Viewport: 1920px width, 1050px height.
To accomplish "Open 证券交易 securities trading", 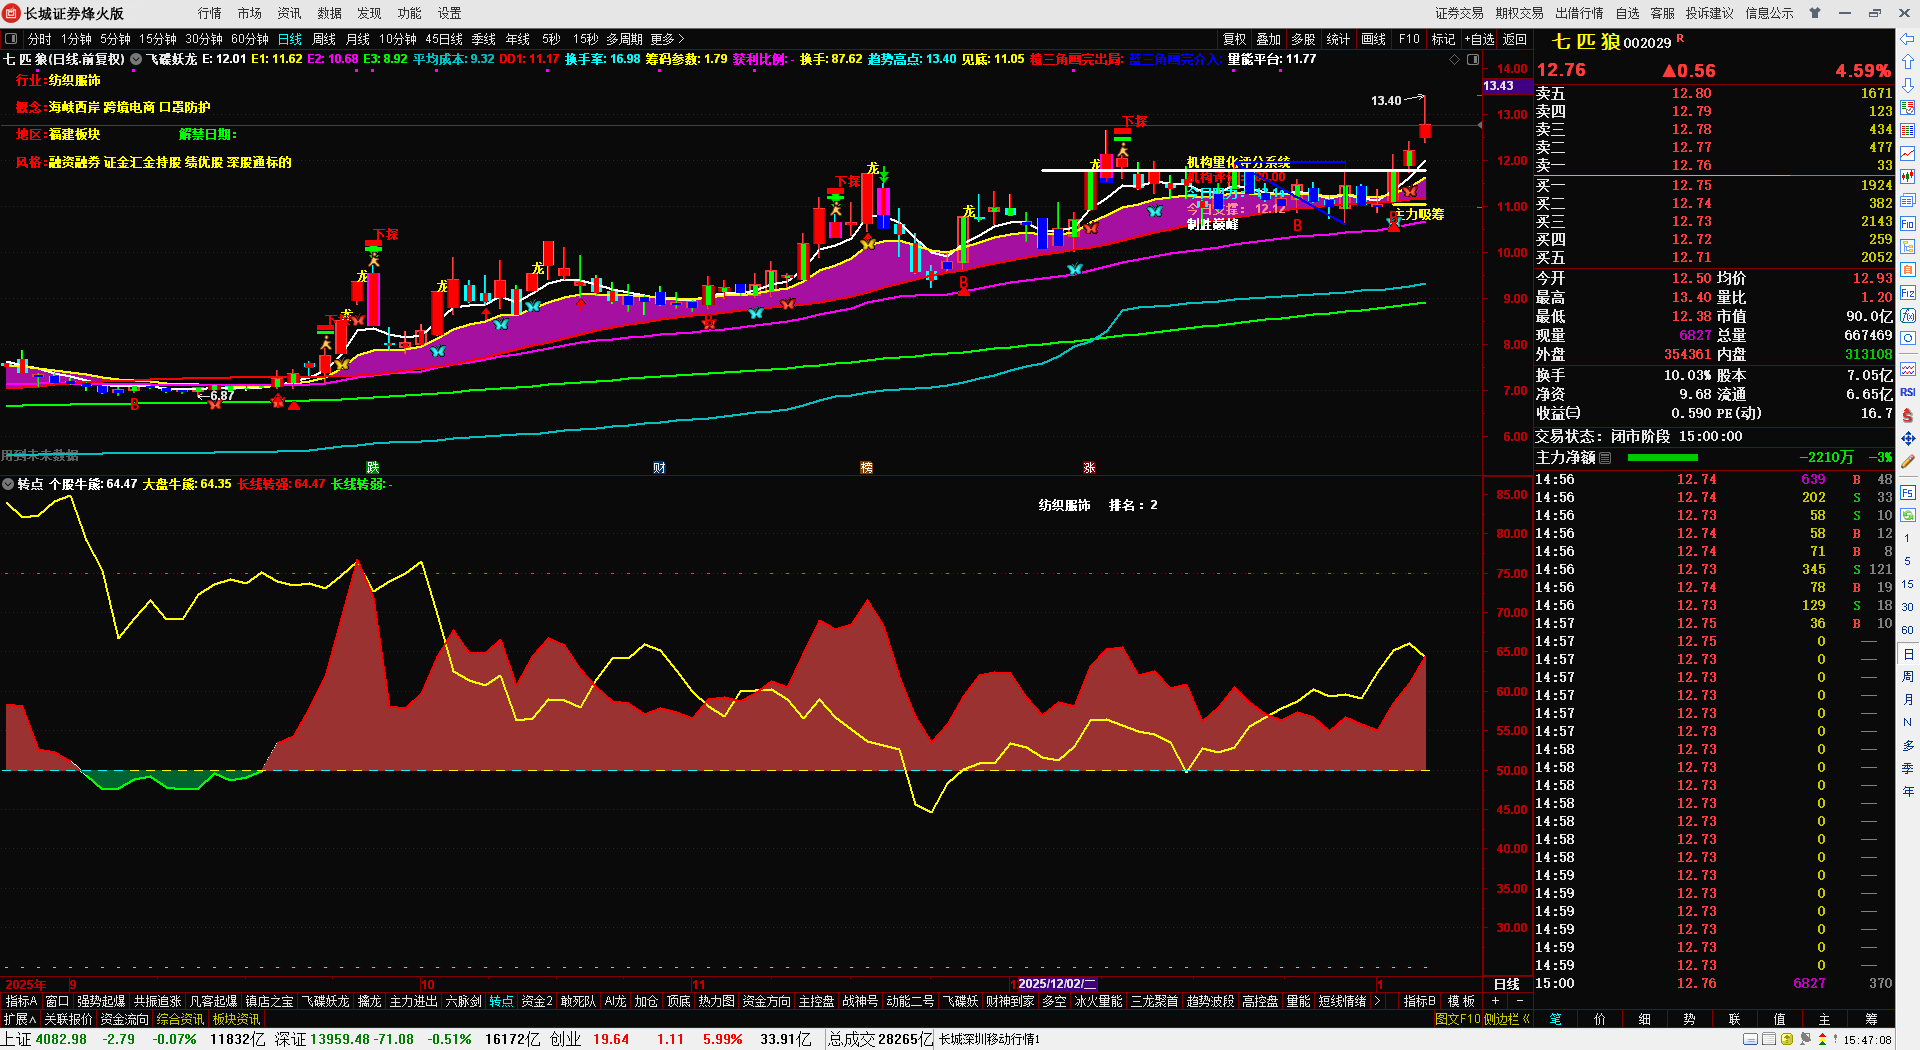I will tap(1460, 13).
